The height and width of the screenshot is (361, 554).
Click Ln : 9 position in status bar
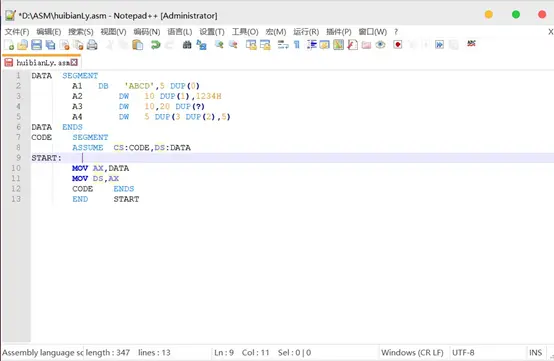click(x=224, y=353)
